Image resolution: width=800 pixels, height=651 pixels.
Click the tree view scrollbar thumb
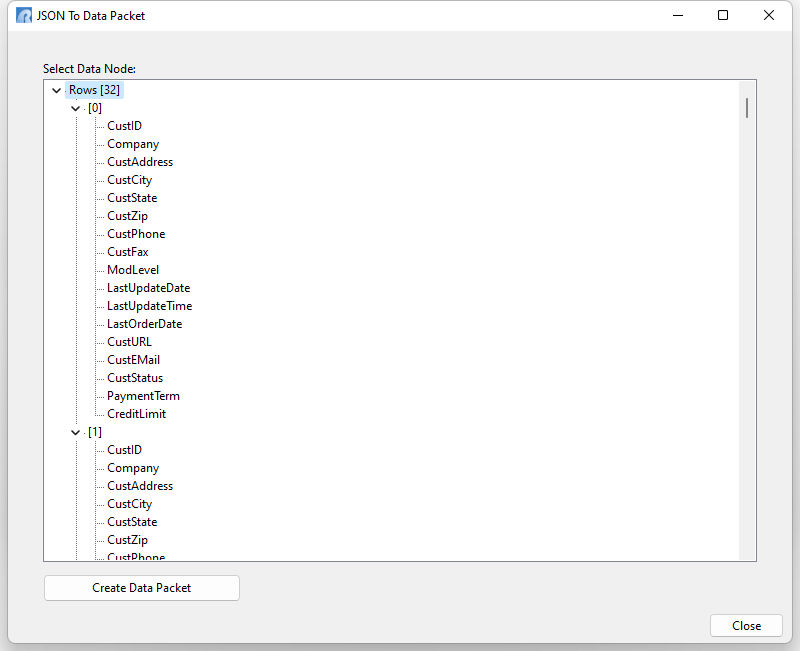click(x=747, y=108)
